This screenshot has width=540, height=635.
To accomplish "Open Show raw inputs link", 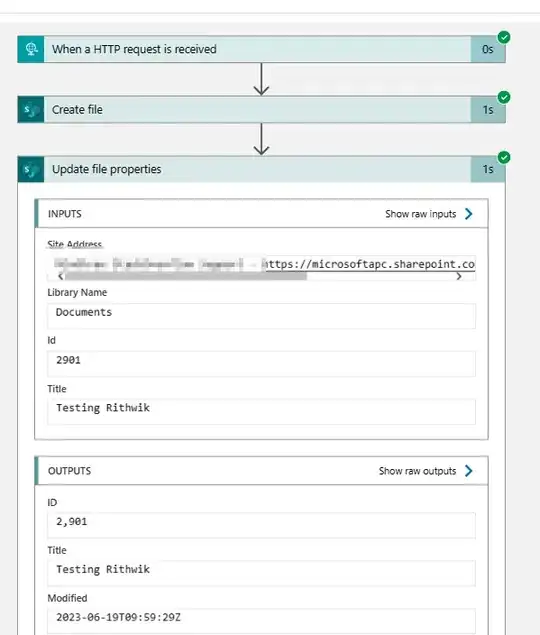I will [420, 214].
